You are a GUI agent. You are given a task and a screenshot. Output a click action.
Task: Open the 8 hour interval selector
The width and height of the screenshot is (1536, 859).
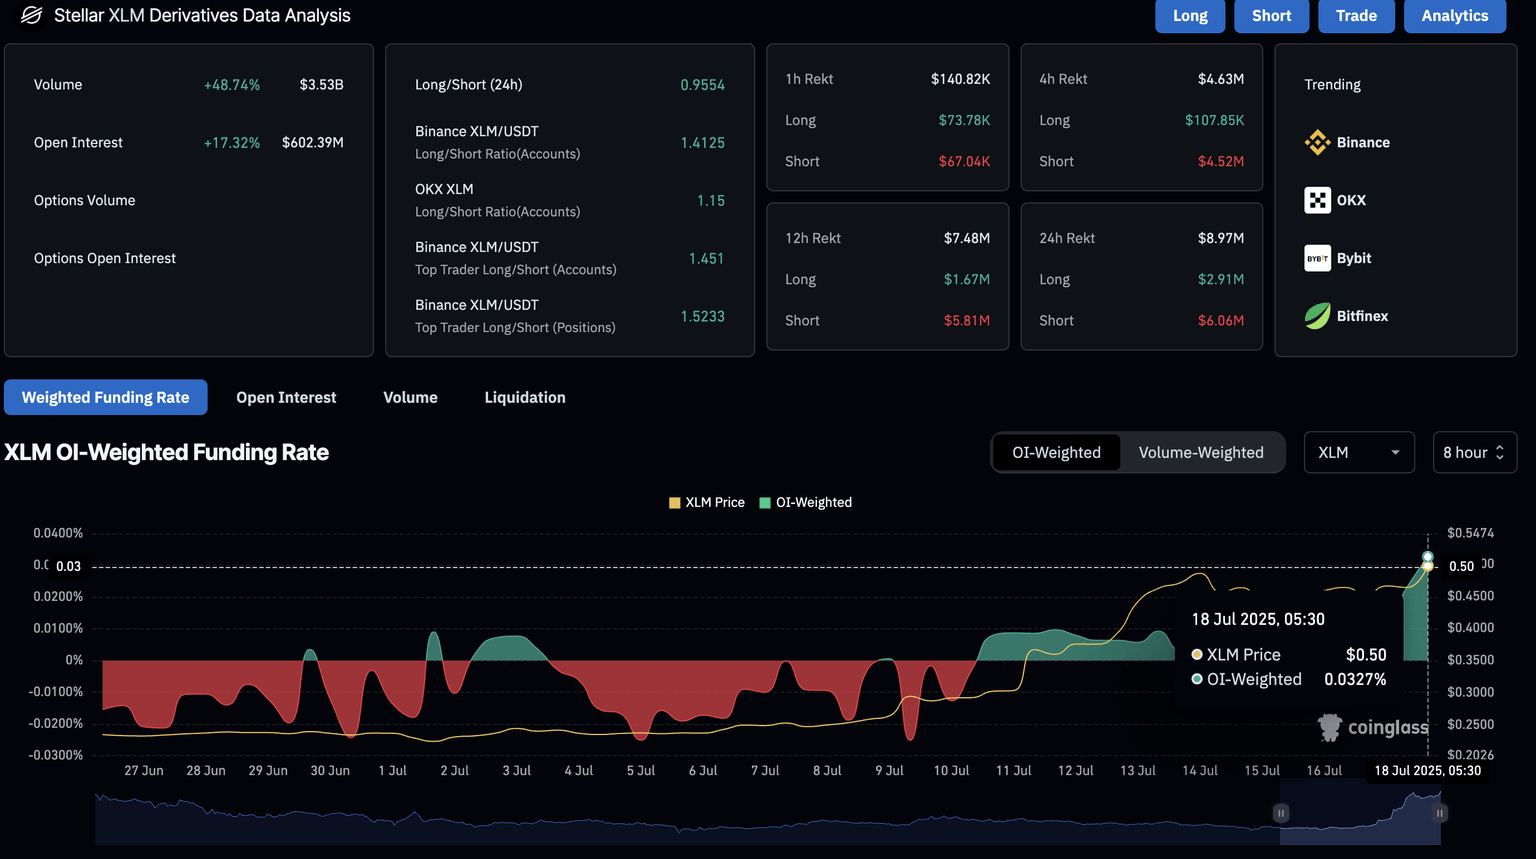pos(1474,453)
